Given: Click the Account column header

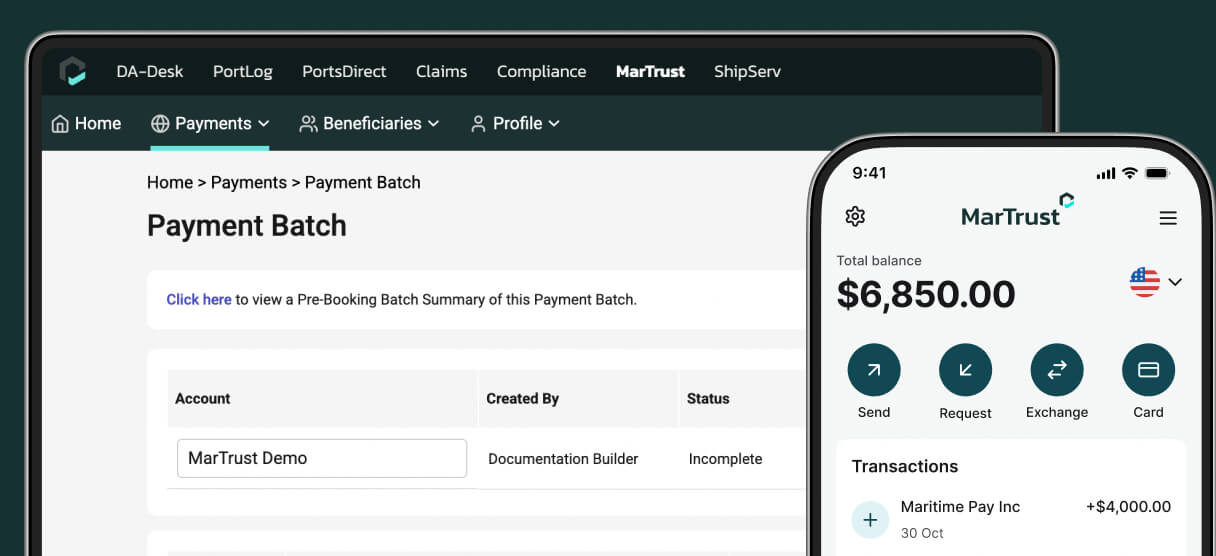Looking at the screenshot, I should click(x=203, y=398).
